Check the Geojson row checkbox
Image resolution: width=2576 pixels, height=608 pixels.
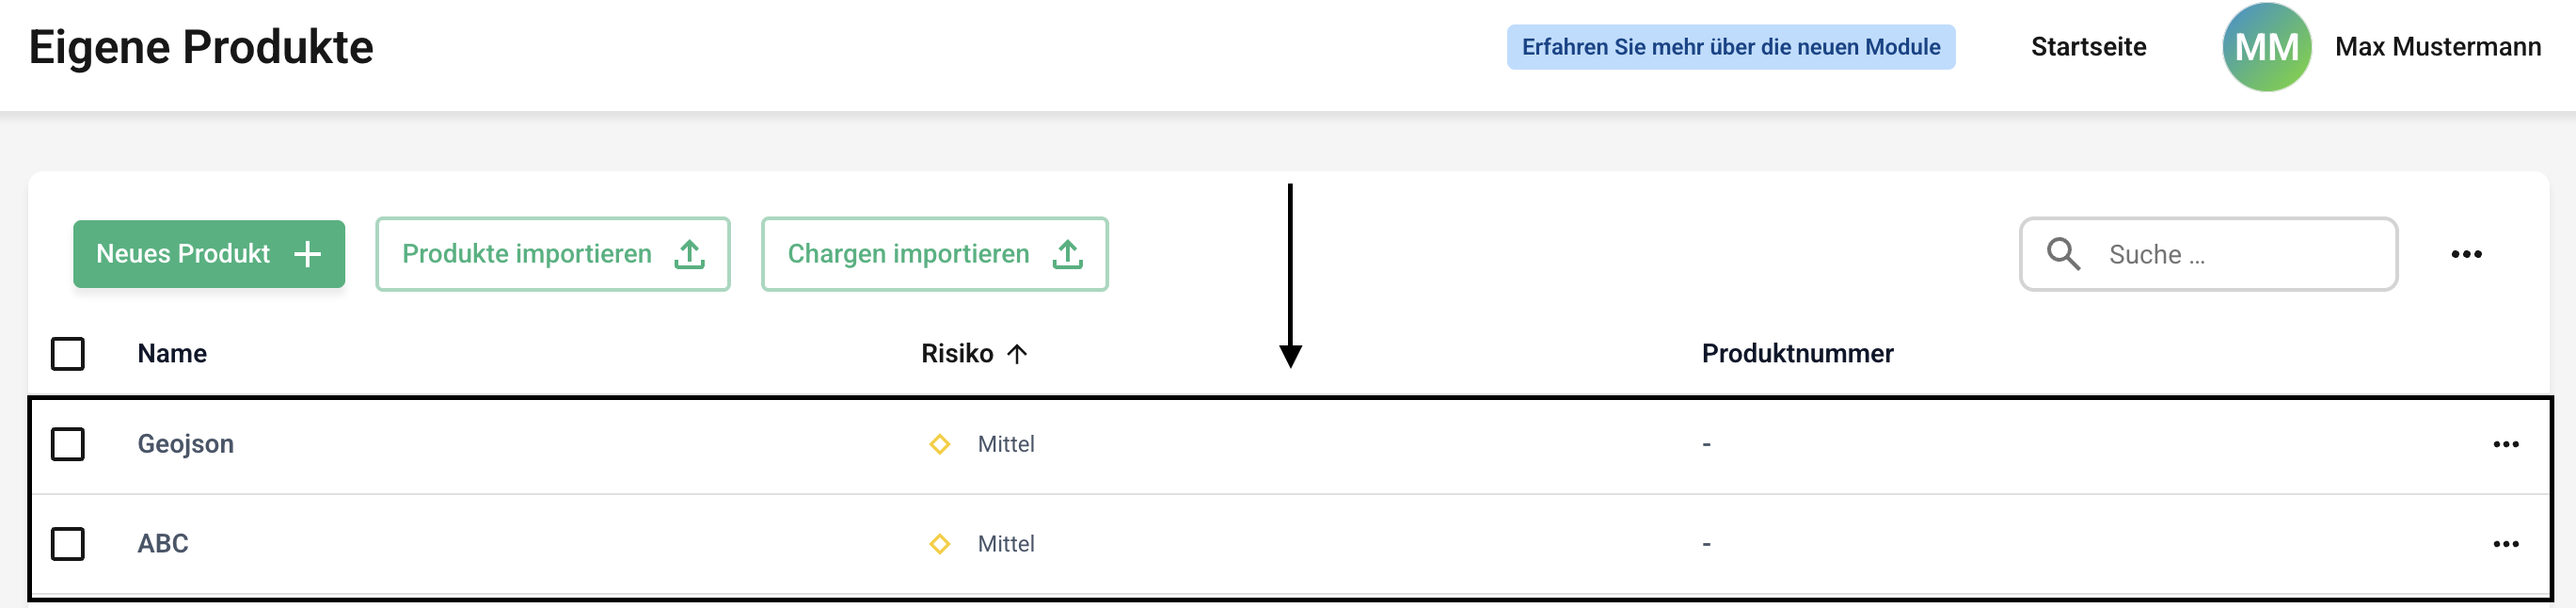(x=68, y=444)
